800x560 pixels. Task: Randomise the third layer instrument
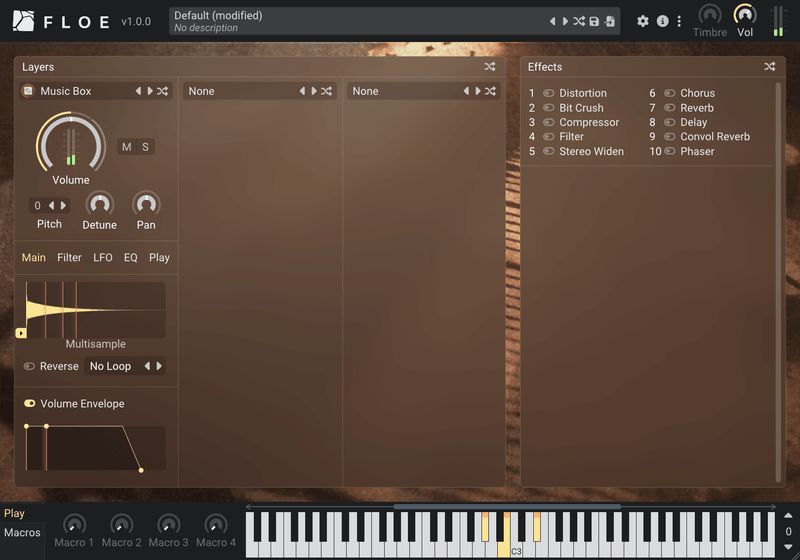490,91
